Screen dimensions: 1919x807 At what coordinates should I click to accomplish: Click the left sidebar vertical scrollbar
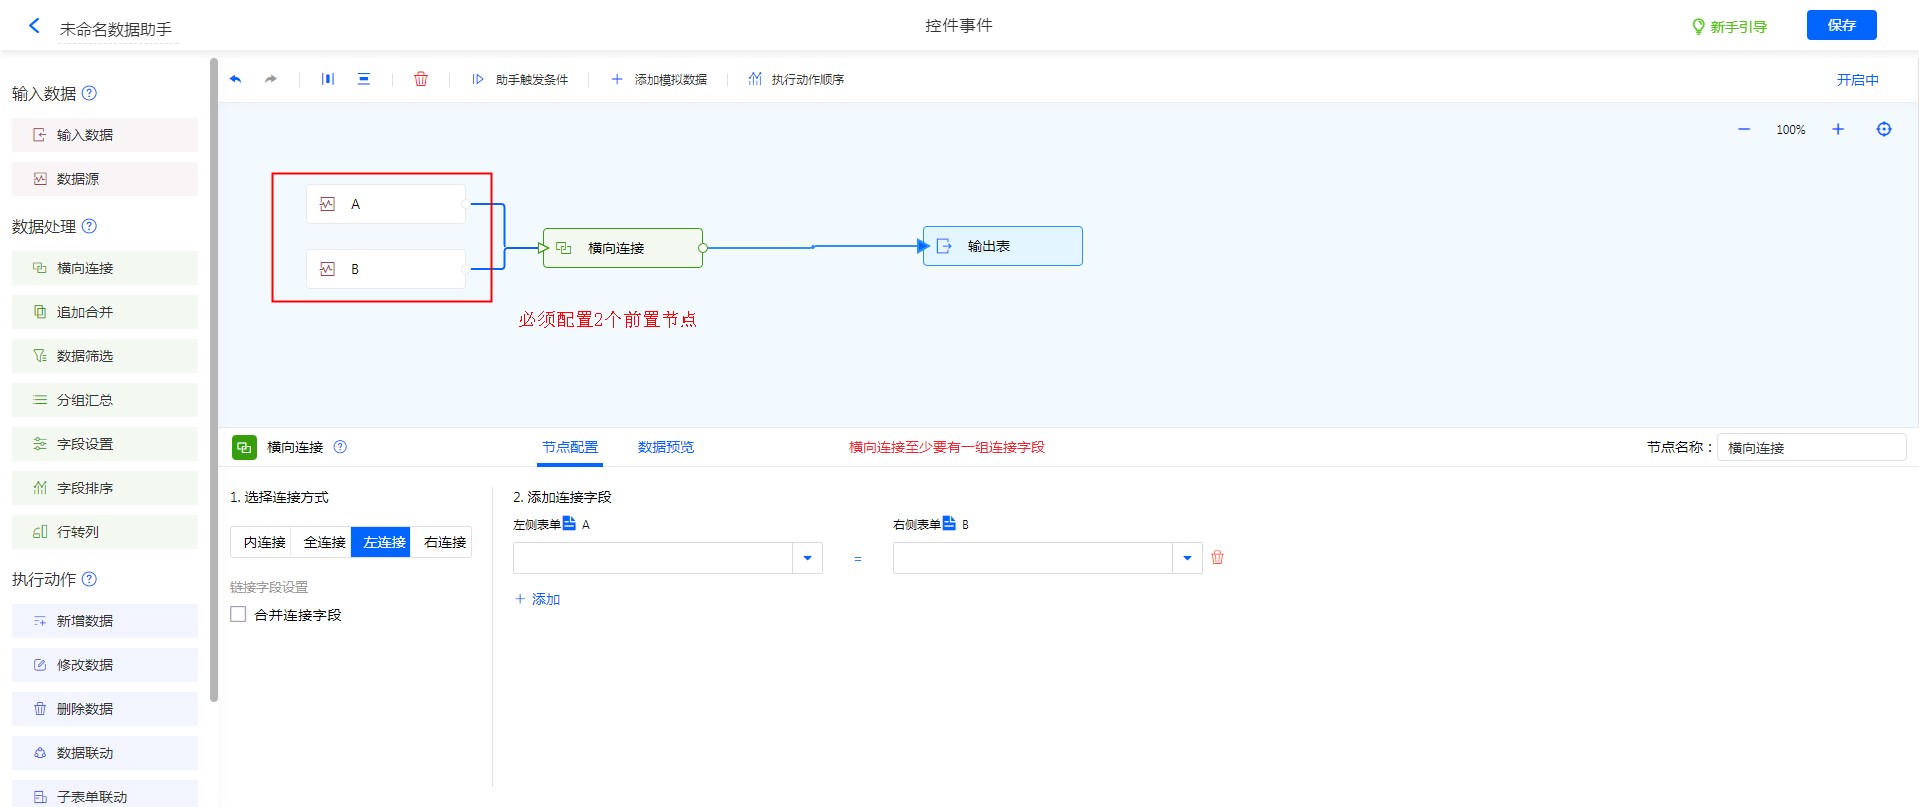(214, 380)
